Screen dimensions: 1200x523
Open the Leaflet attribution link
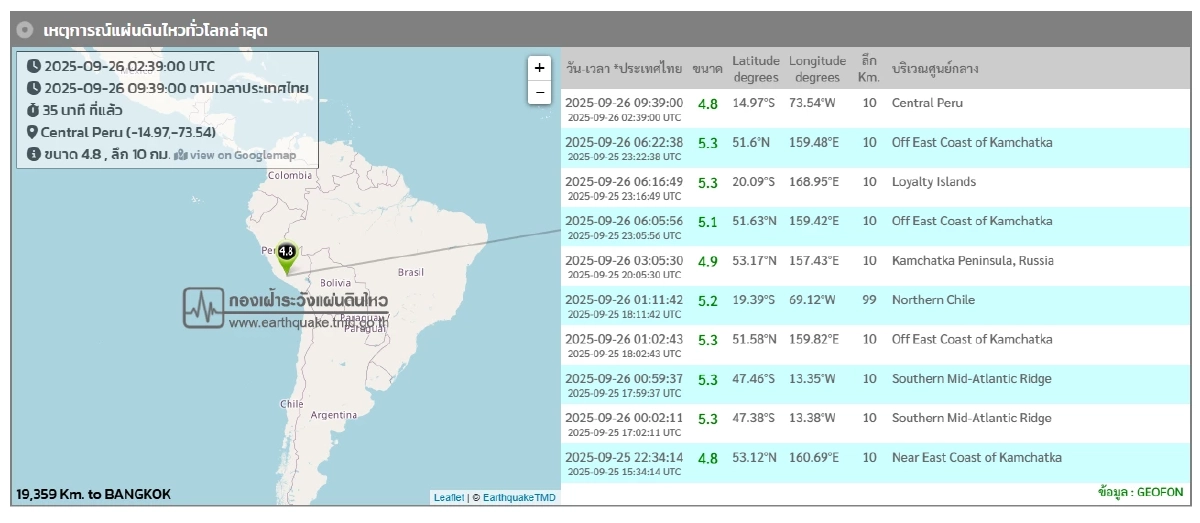point(448,497)
